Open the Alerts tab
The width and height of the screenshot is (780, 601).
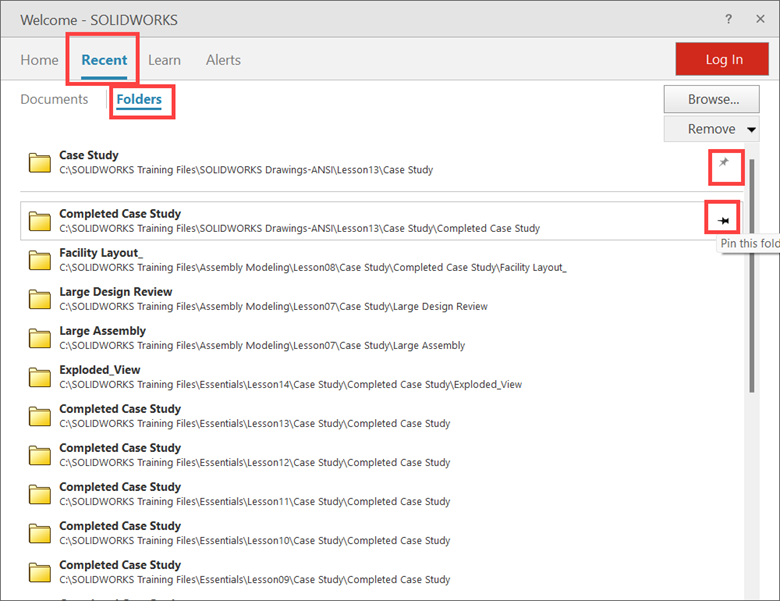point(223,60)
